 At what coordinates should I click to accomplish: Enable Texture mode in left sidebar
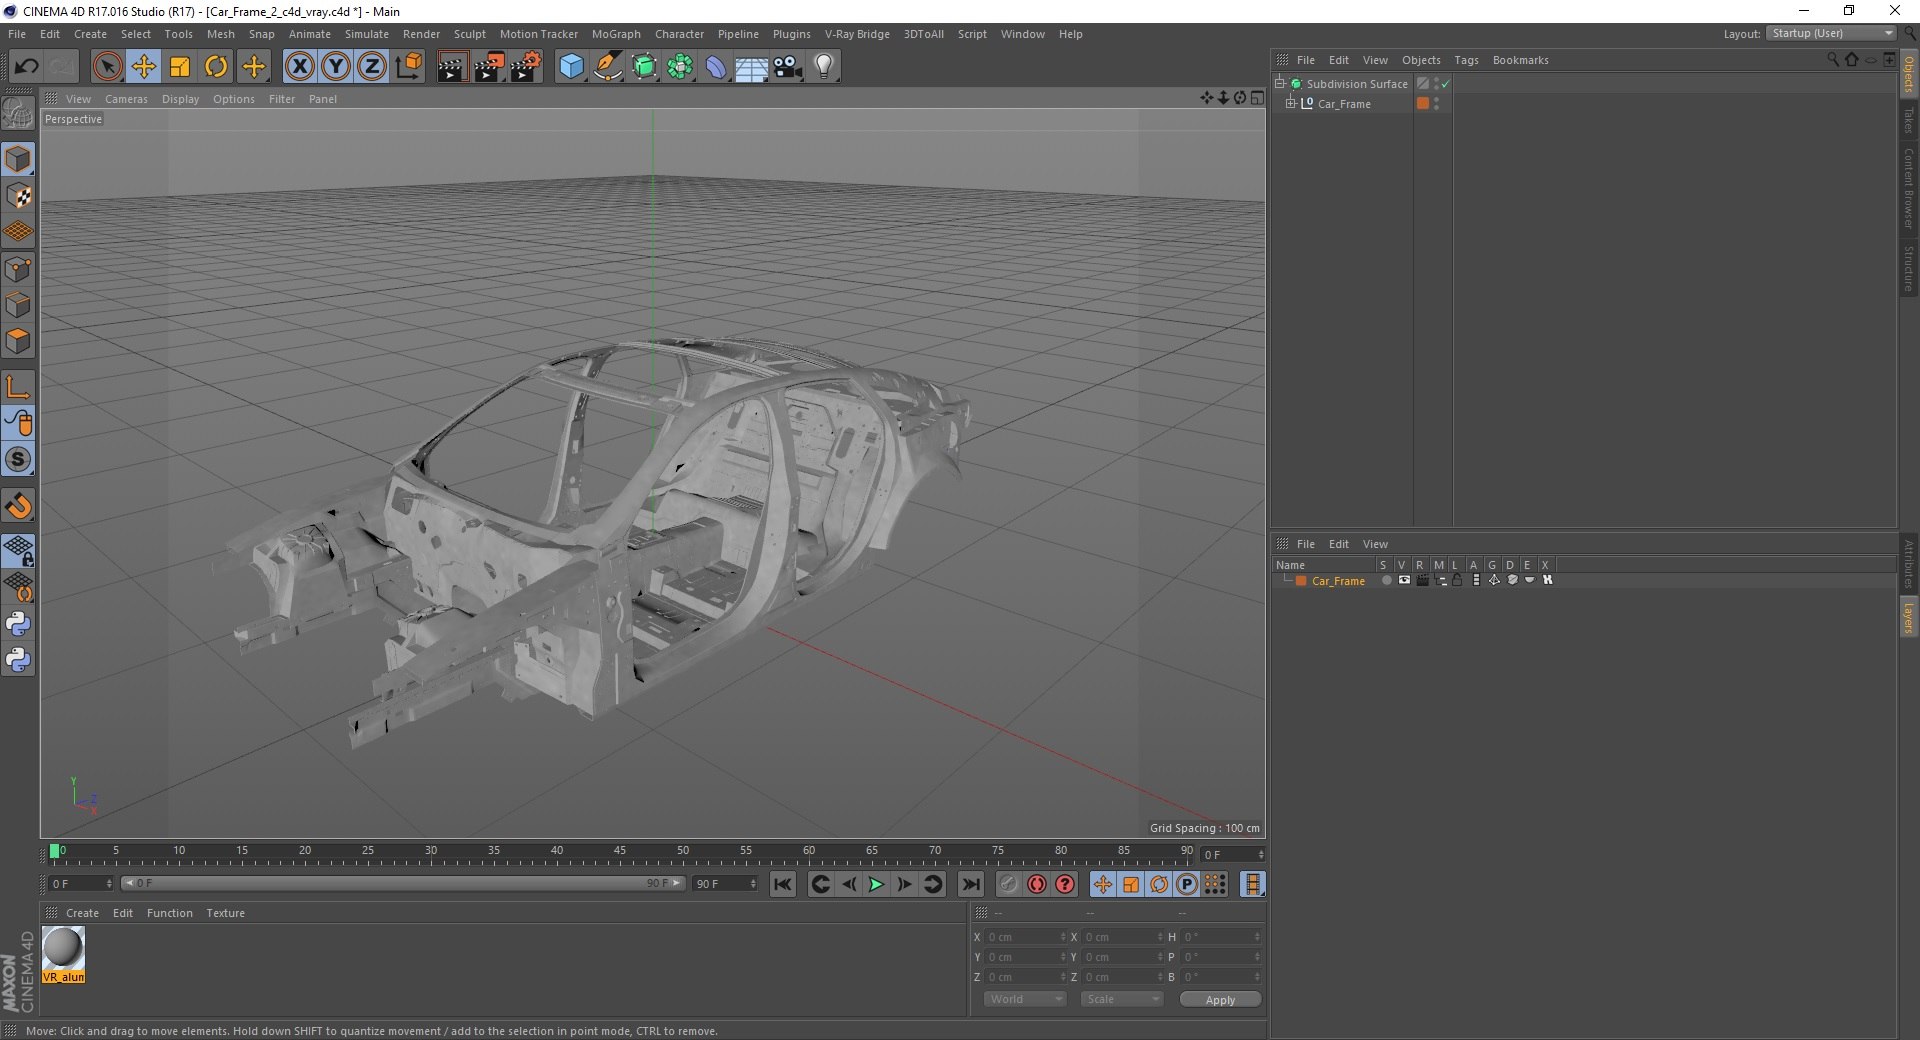18,196
